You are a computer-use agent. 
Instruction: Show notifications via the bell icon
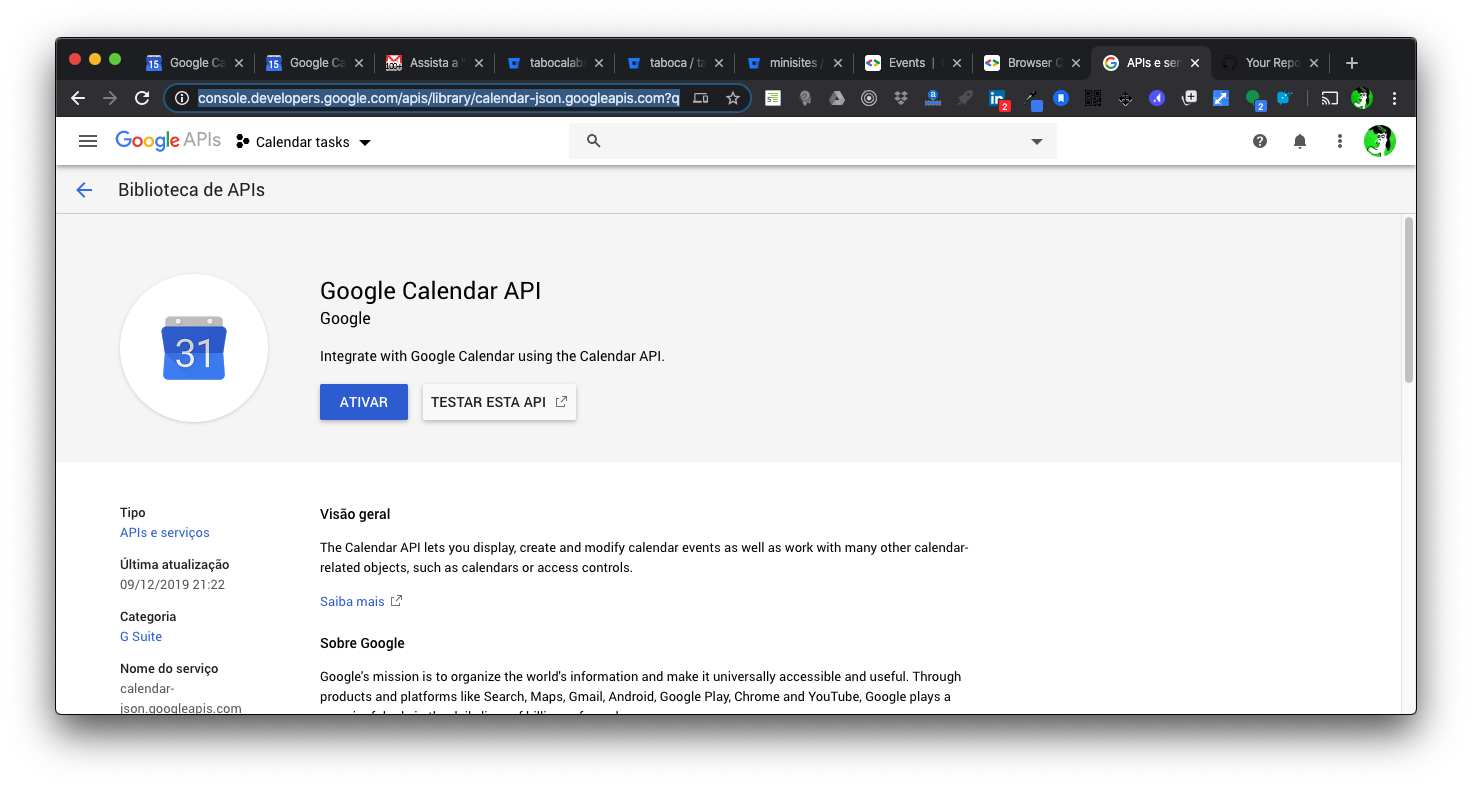[1300, 141]
